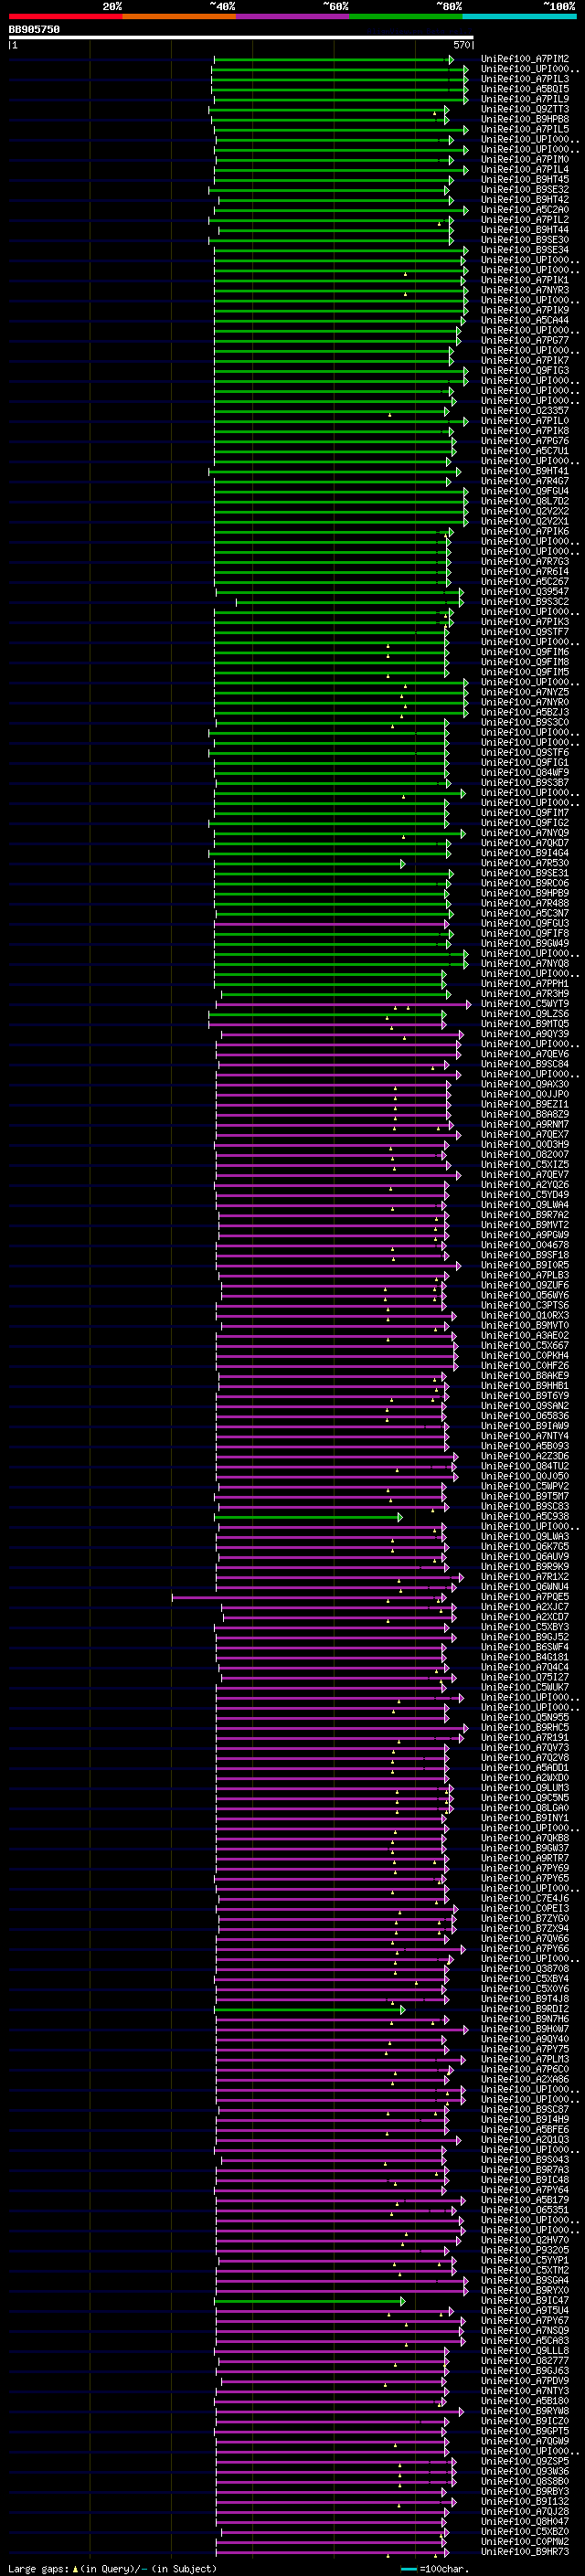Image resolution: width=585 pixels, height=2576 pixels.
Task: Open hit UniRef100_B9HPB8
Action: (x=525, y=119)
